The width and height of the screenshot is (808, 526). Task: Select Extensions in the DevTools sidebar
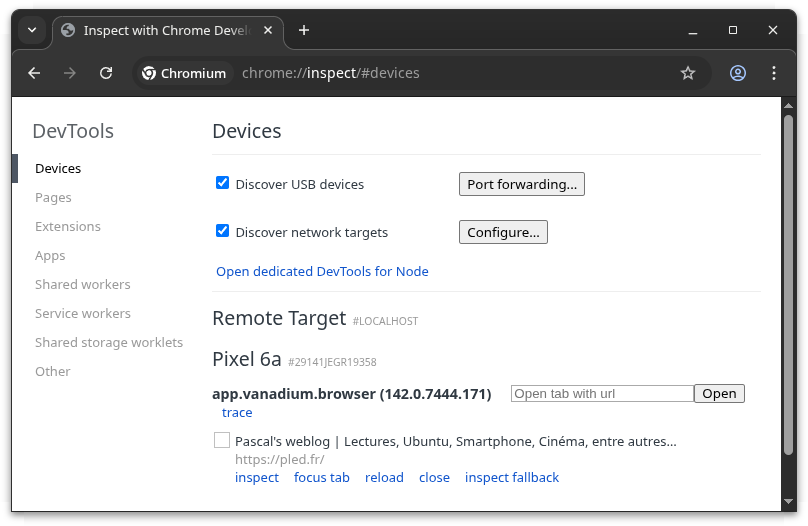coord(68,227)
